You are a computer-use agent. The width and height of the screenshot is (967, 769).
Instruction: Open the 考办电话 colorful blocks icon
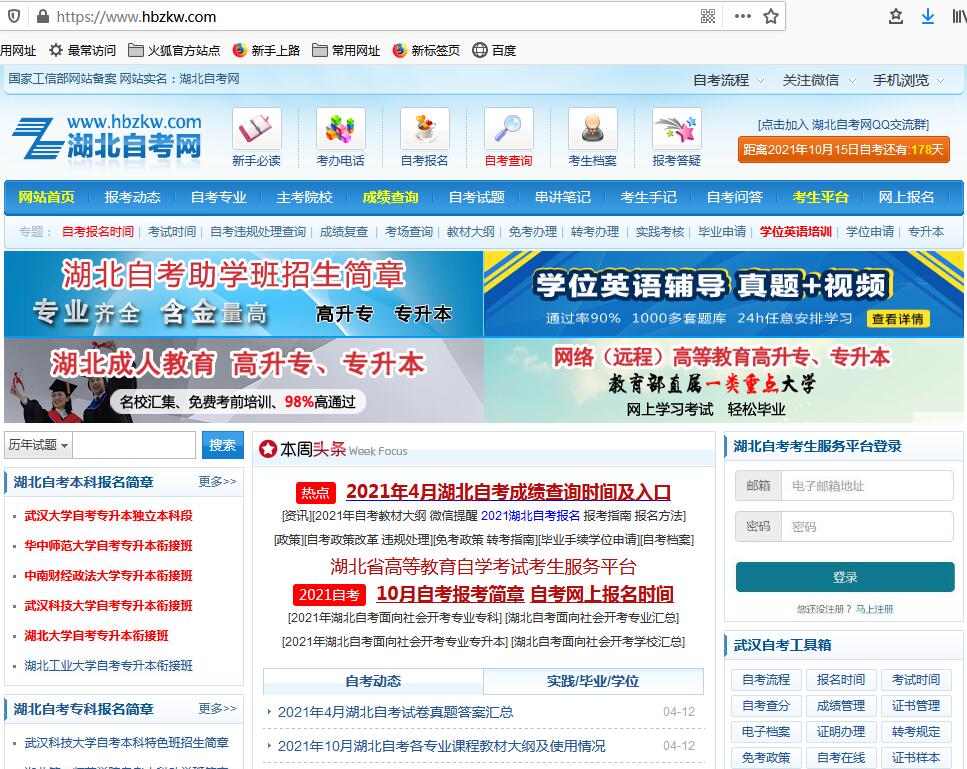point(340,128)
